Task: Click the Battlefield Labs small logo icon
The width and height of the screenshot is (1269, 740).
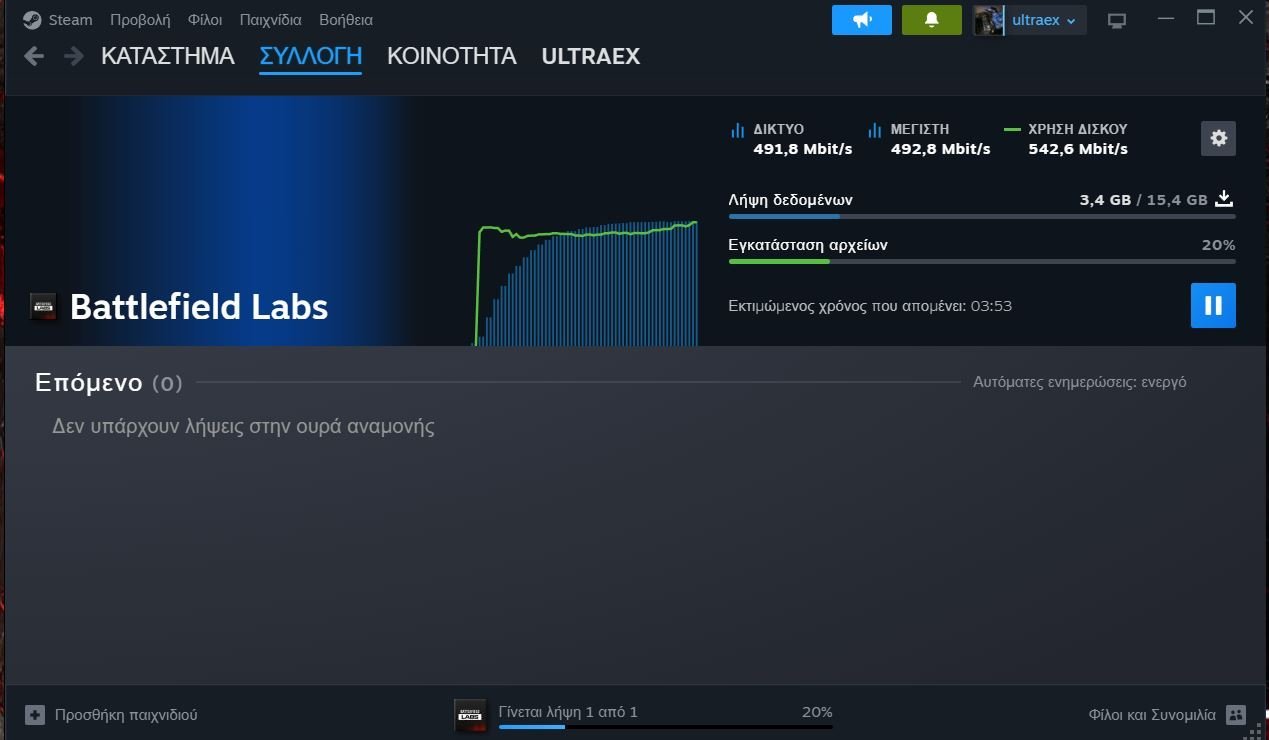Action: [43, 307]
